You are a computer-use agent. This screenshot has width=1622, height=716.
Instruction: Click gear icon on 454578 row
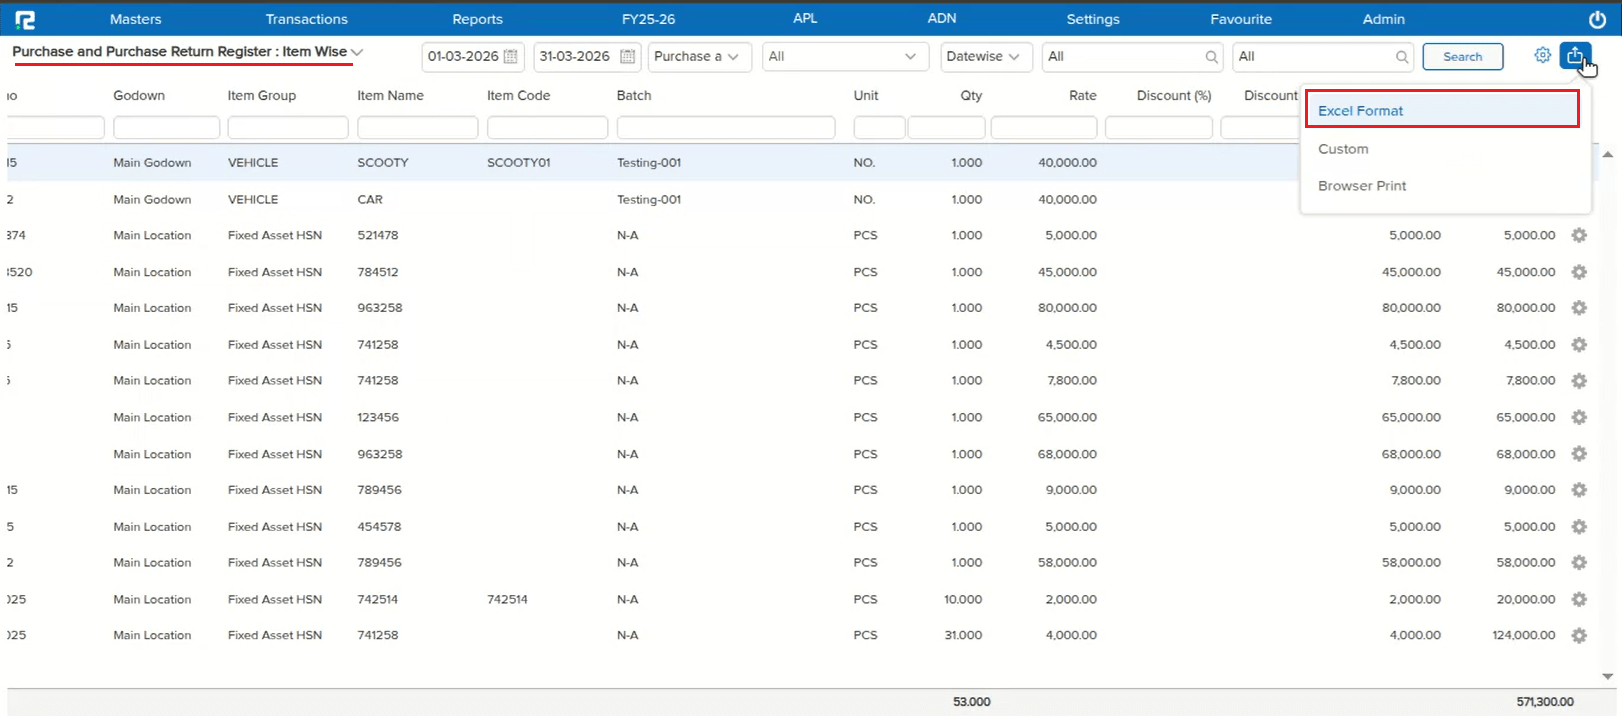pyautogui.click(x=1579, y=527)
